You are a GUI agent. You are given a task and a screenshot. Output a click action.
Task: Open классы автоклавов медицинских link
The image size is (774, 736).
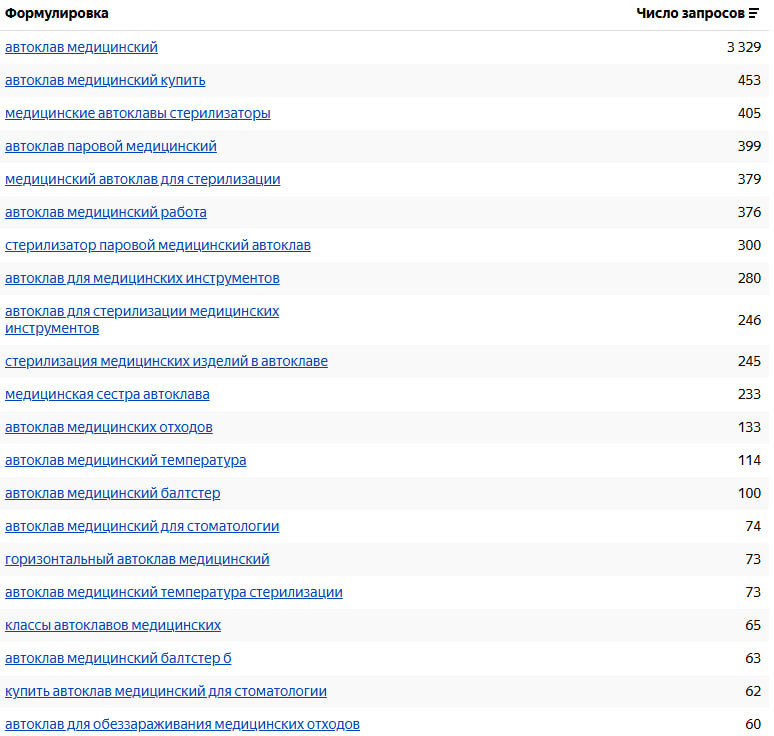113,625
